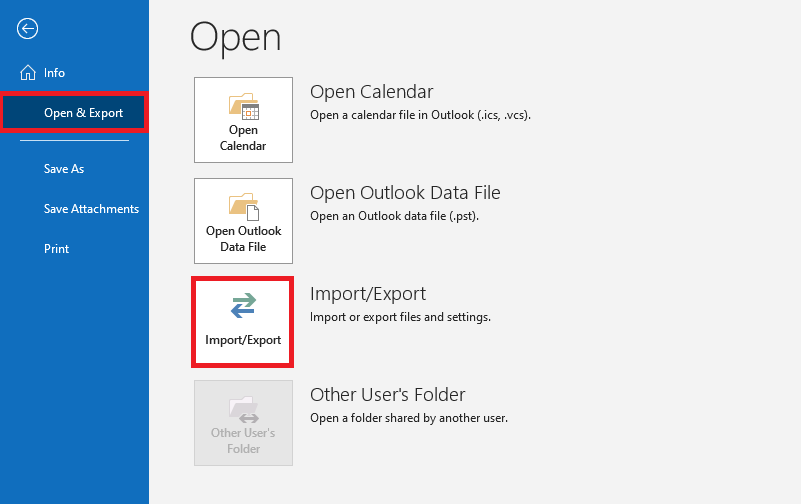Click the large Open Calendar heading
Screen dimensions: 801x504
(371, 92)
